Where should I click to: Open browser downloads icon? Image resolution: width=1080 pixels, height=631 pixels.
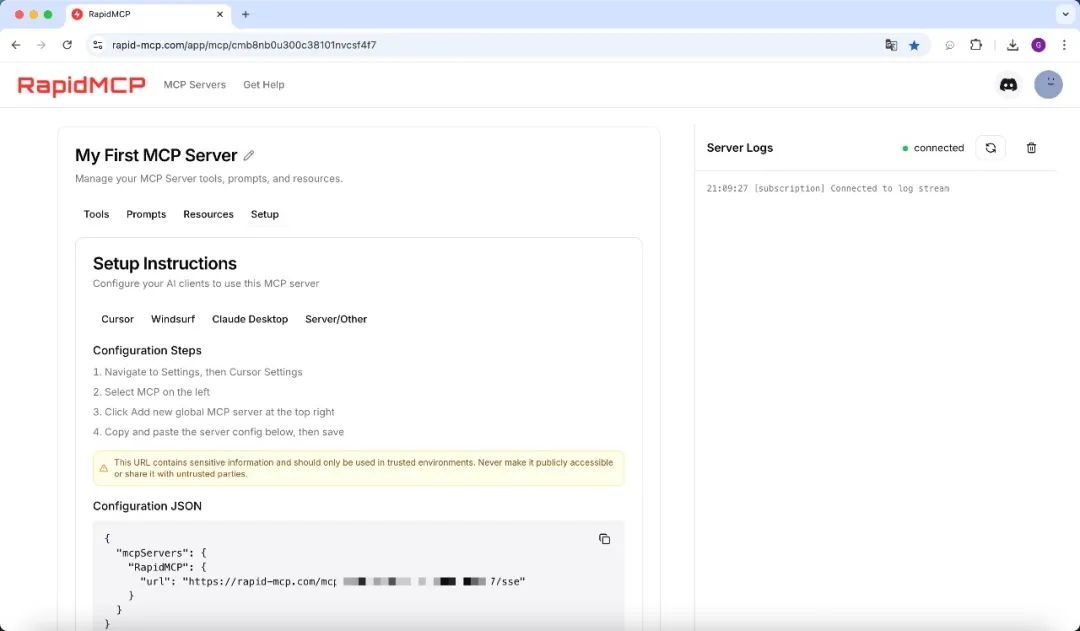point(1012,44)
